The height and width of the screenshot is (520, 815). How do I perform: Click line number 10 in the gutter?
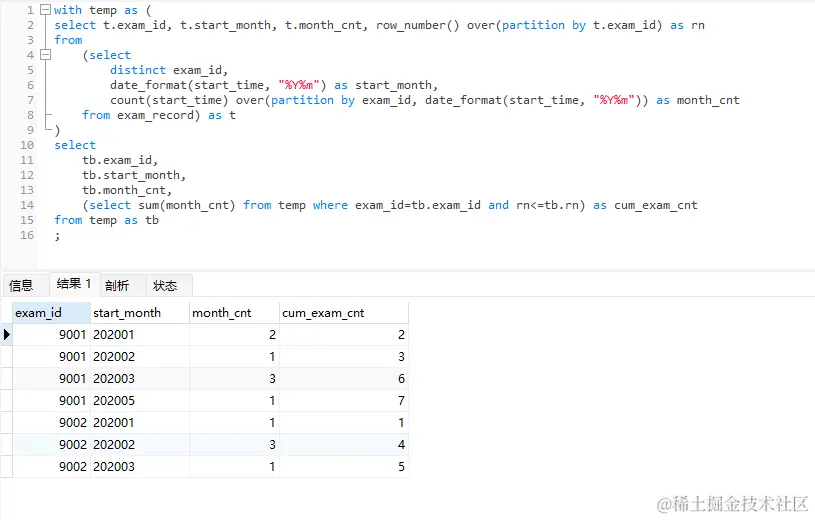click(27, 145)
